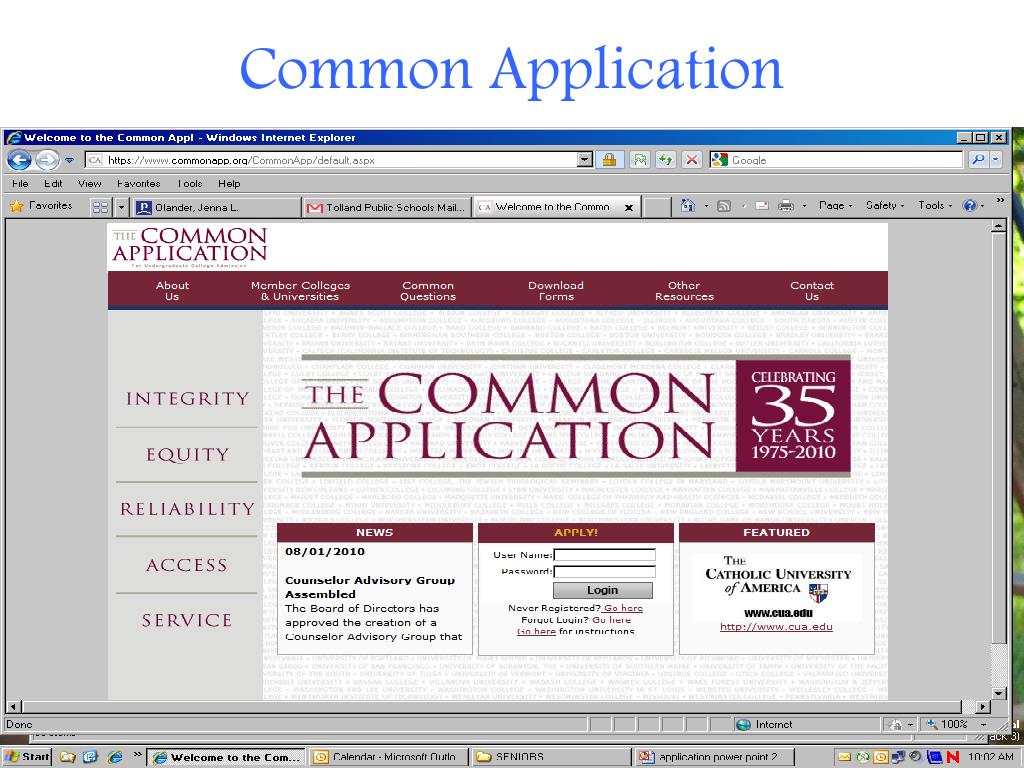Switch to the Olander, Jenna L. tab
Screen dimensions: 1024x768
coord(215,207)
